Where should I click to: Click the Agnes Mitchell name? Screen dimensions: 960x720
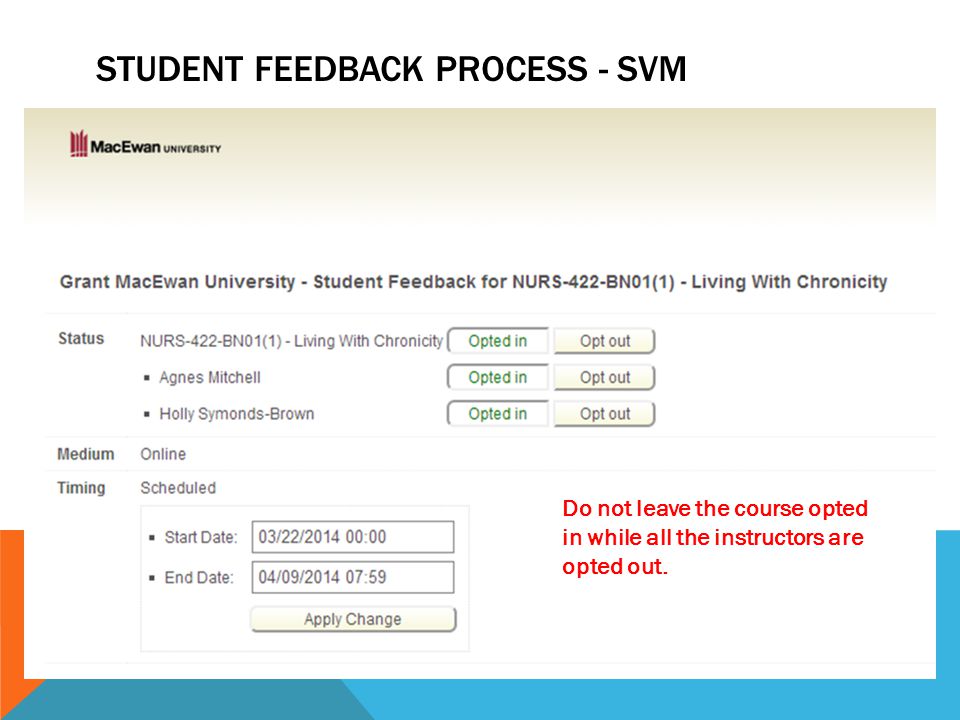coord(210,377)
